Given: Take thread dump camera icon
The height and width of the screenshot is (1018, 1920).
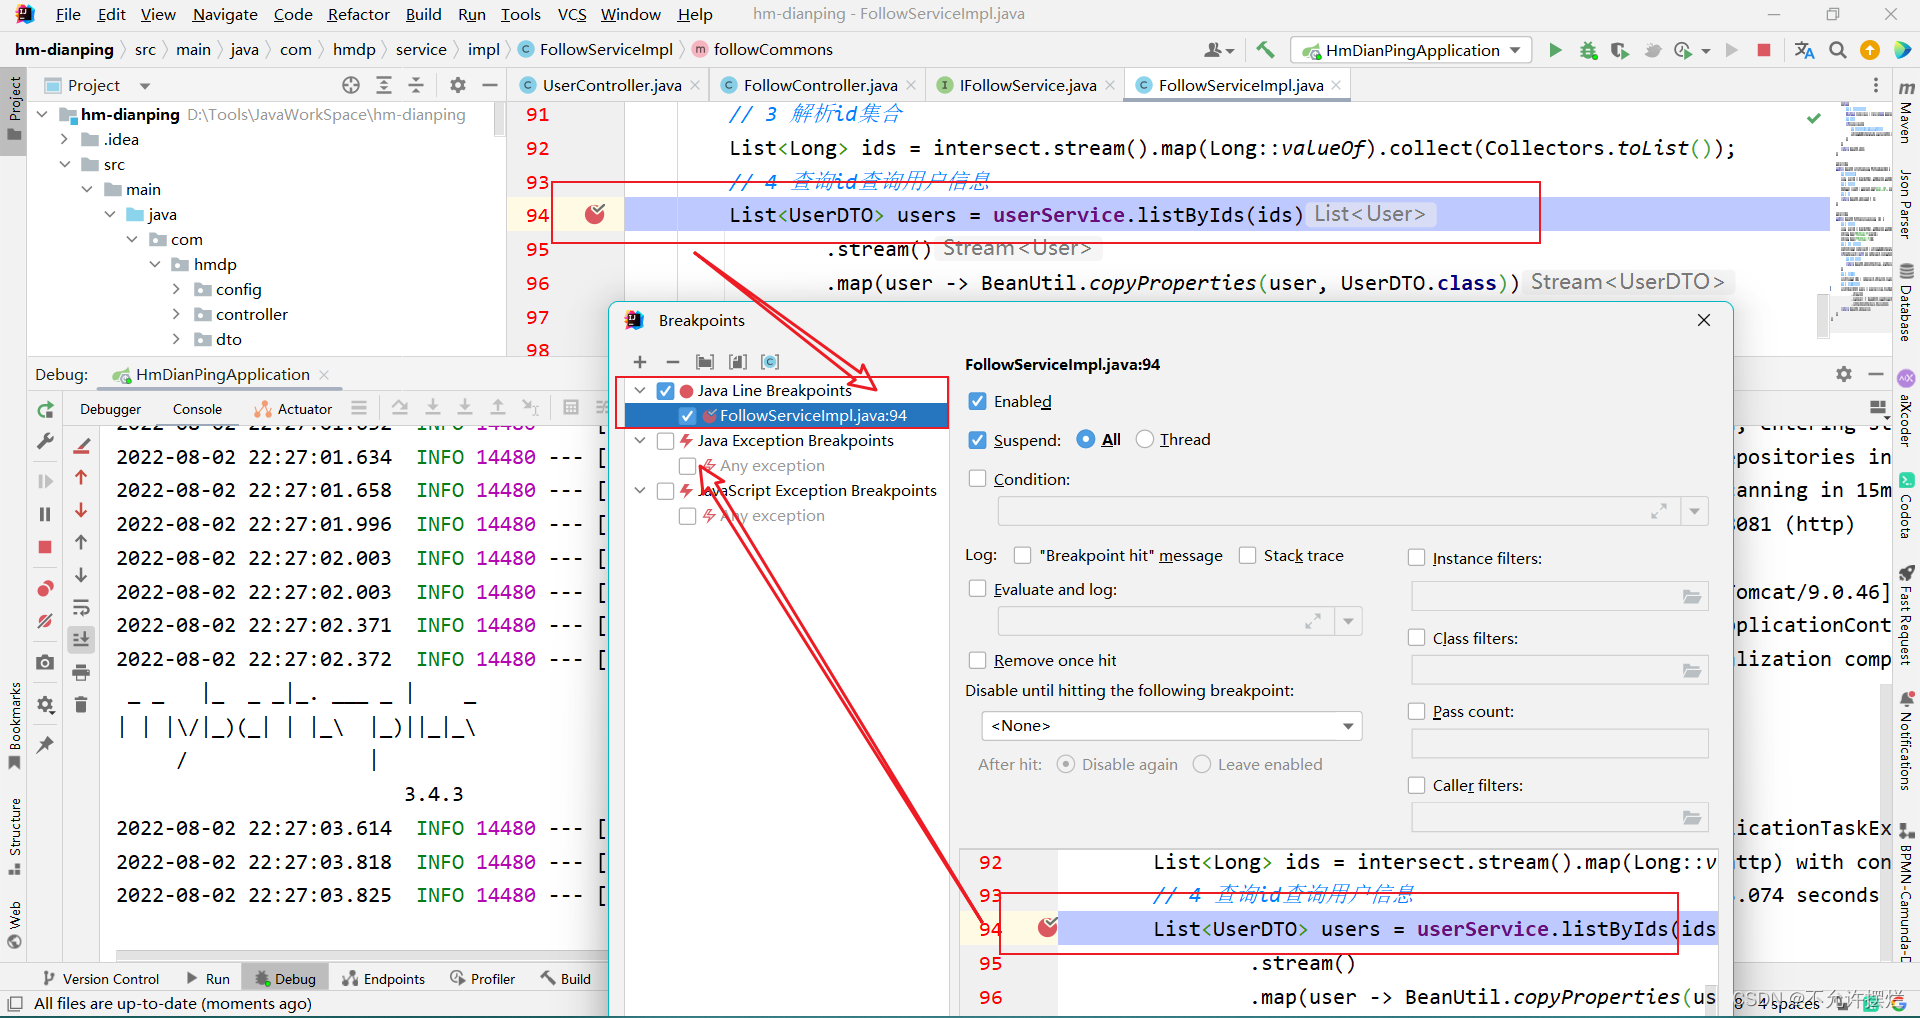Looking at the screenshot, I should pos(45,662).
